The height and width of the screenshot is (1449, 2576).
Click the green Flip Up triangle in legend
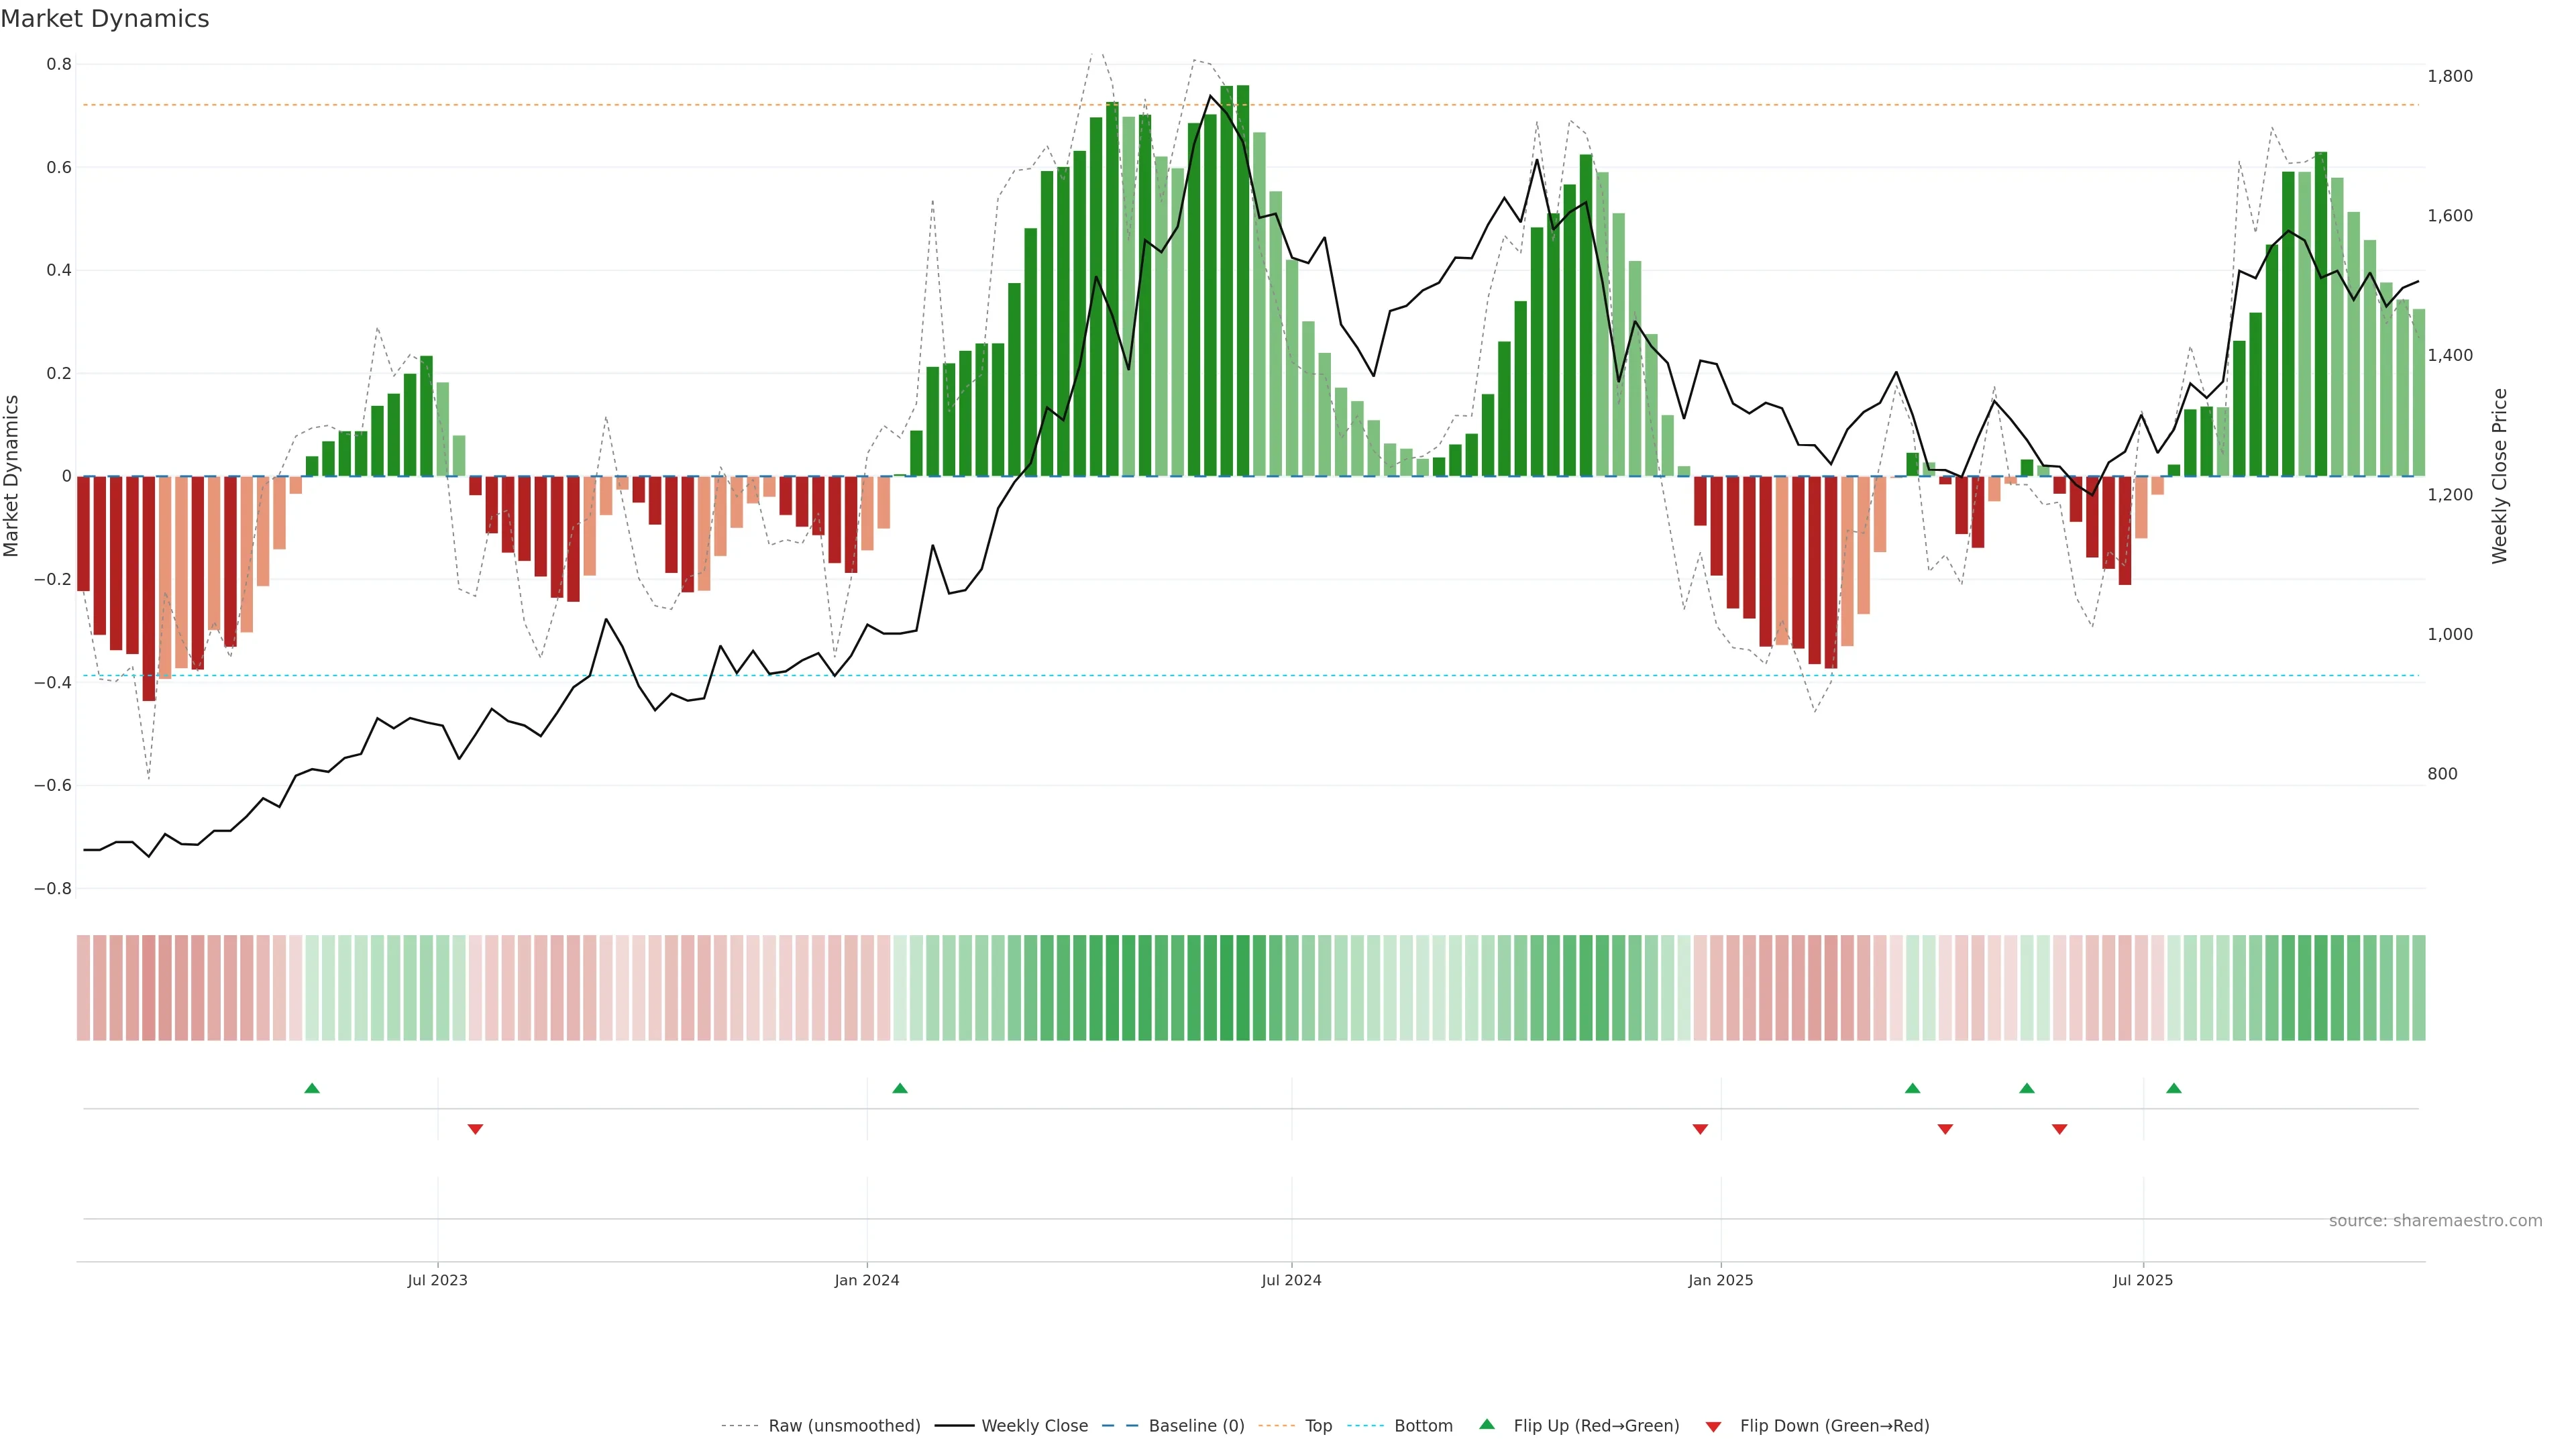click(x=1487, y=1424)
